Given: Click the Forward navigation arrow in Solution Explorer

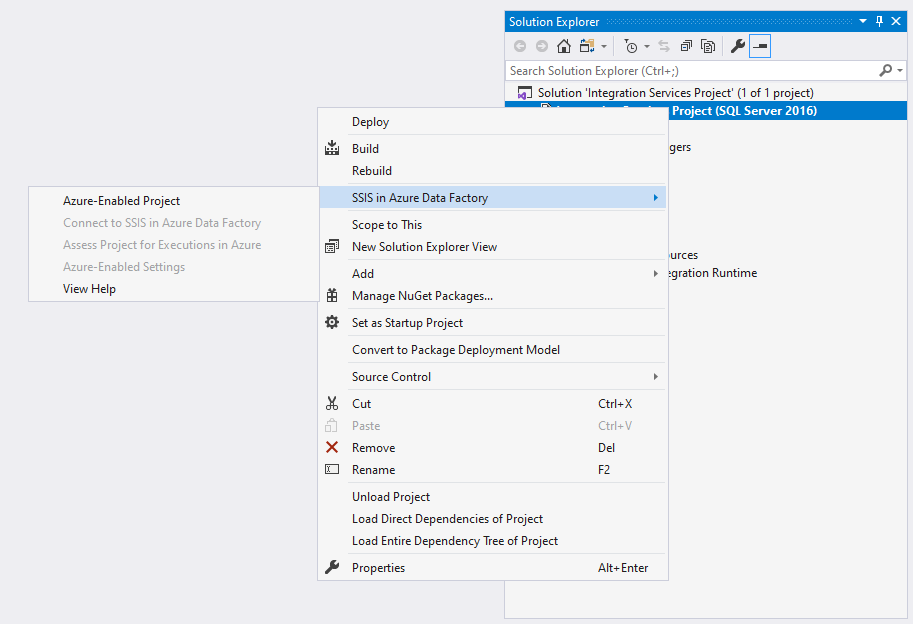Looking at the screenshot, I should 542,46.
